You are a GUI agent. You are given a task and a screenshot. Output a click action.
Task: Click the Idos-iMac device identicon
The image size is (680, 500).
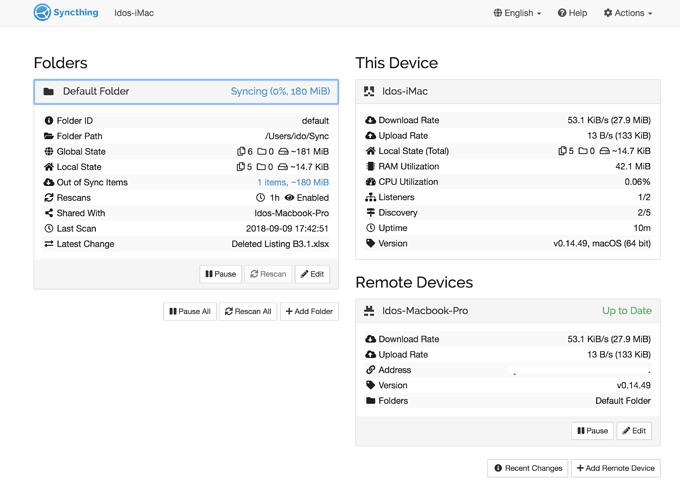(x=369, y=92)
